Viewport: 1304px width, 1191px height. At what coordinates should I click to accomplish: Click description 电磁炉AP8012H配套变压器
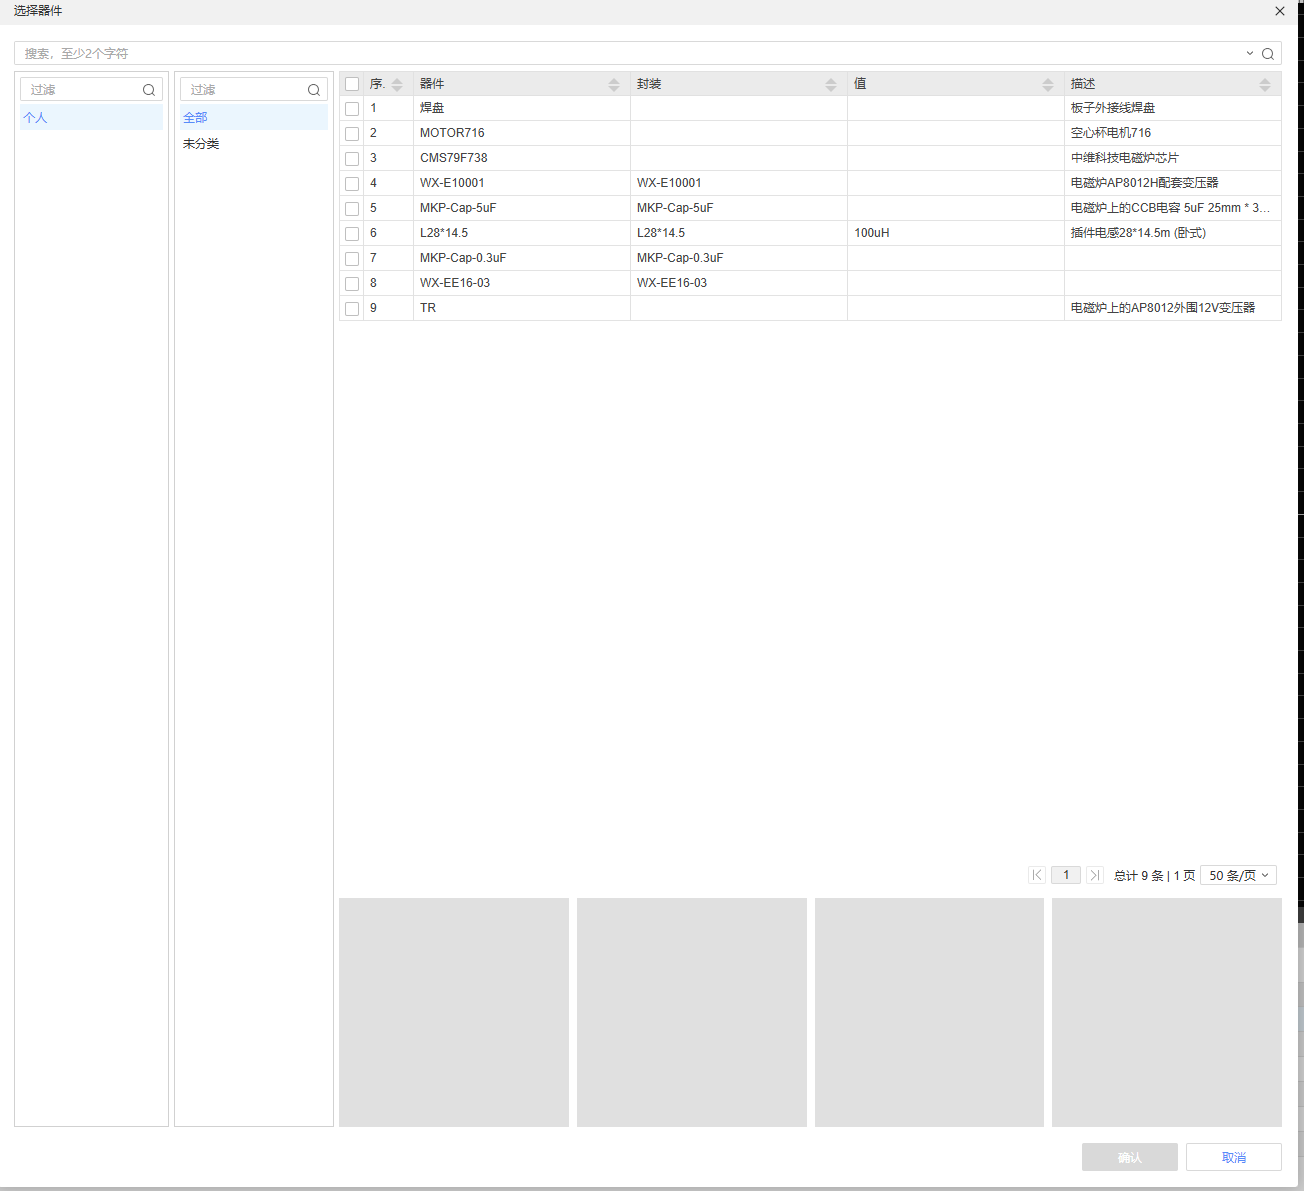point(1145,183)
